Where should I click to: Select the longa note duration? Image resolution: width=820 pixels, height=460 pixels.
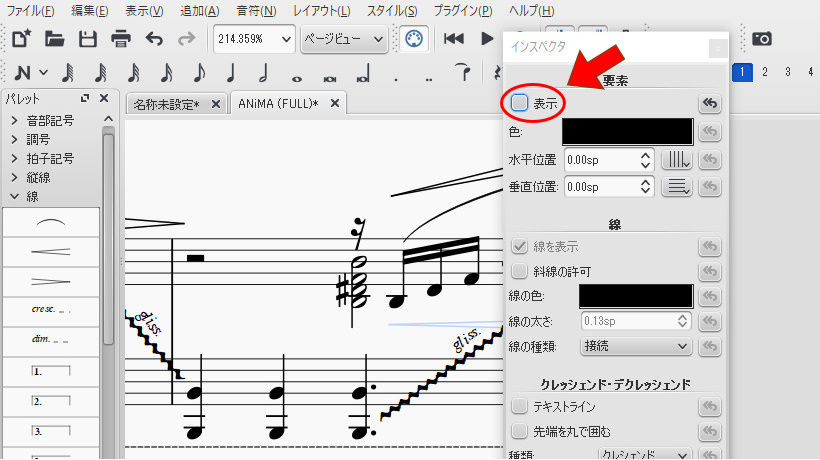coord(363,73)
